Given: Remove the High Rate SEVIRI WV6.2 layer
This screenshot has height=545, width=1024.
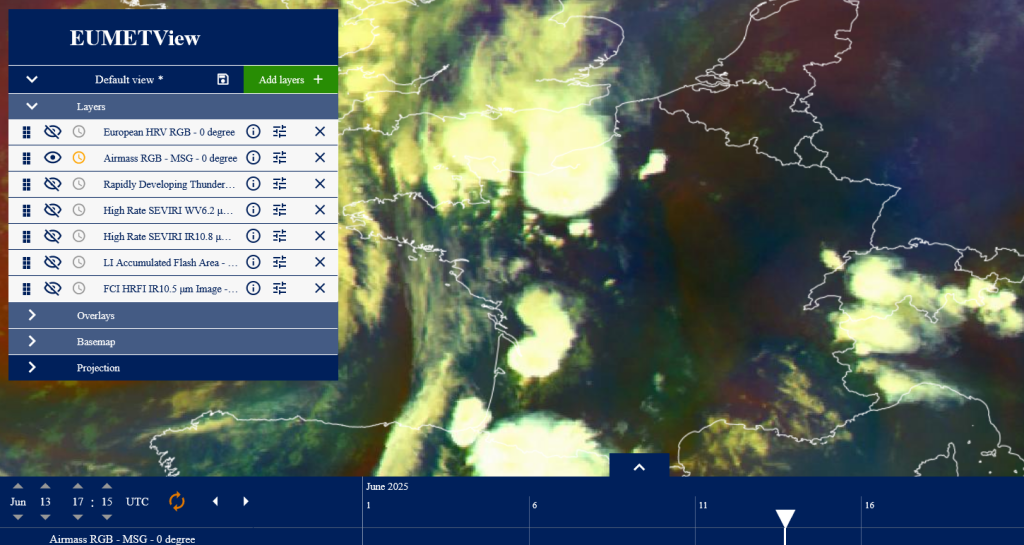Looking at the screenshot, I should (x=320, y=210).
